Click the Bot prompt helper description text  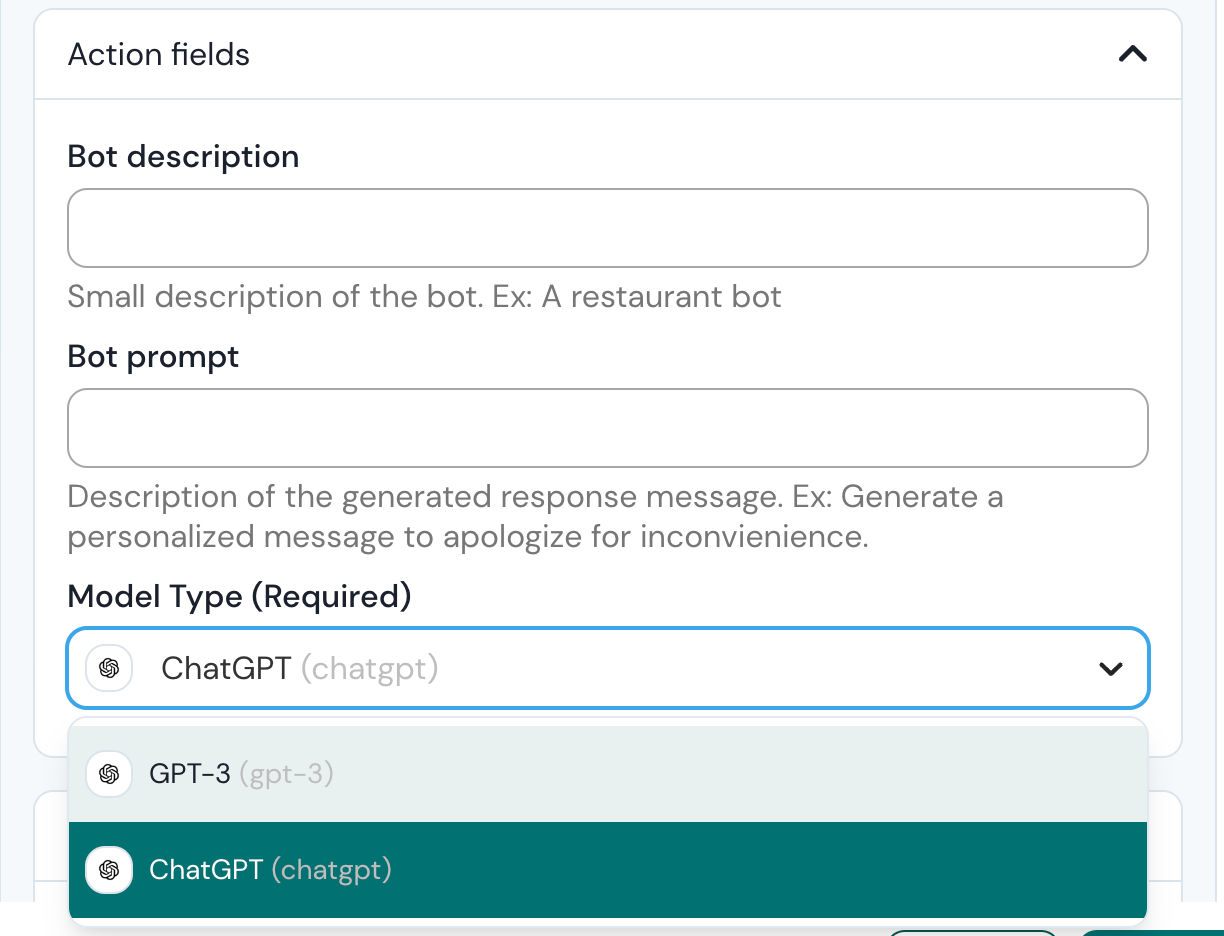535,517
